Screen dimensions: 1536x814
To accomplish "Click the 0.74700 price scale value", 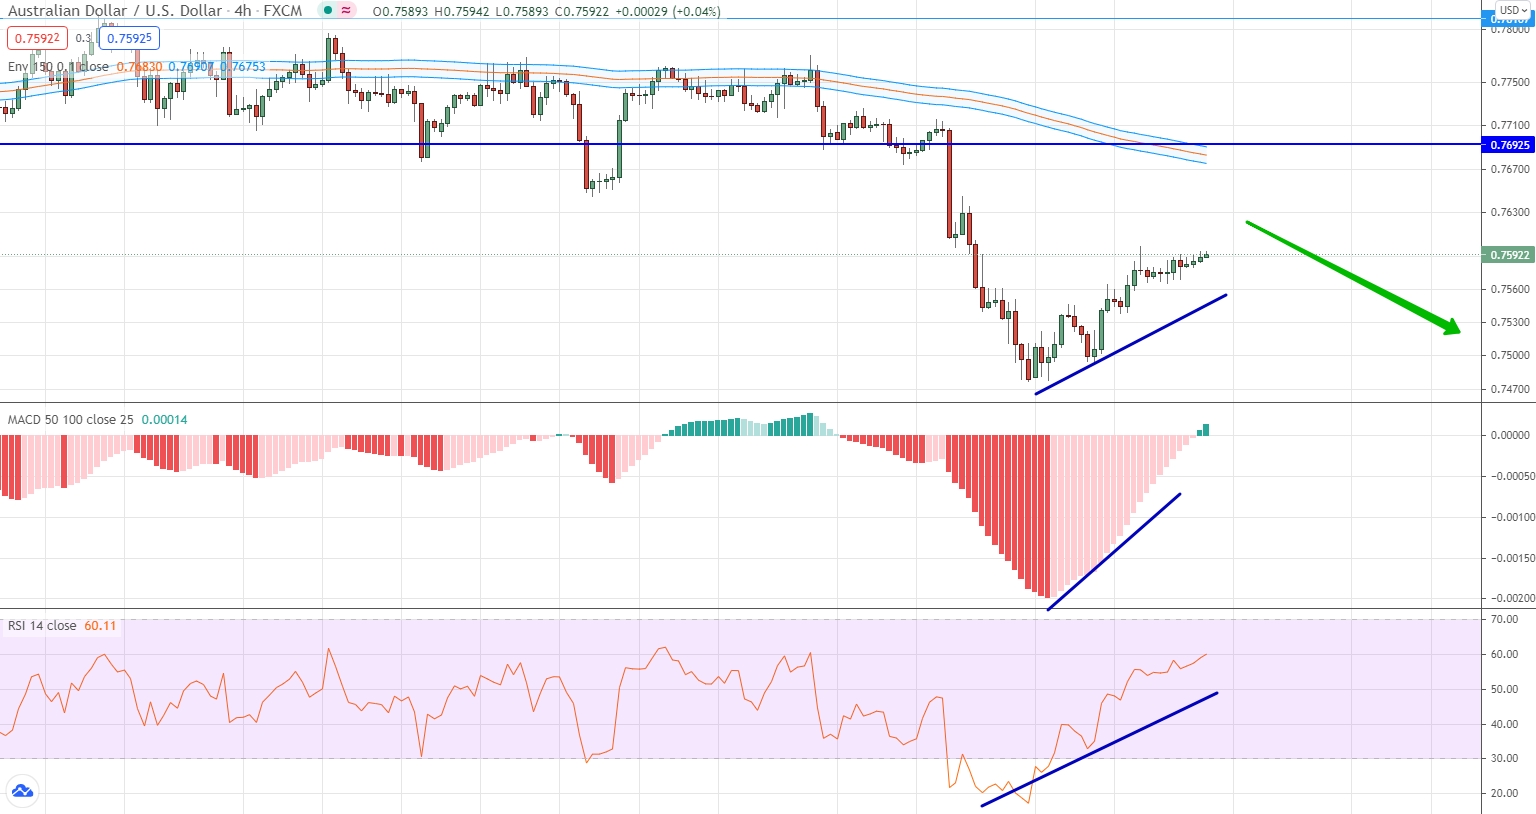I will coord(1510,389).
